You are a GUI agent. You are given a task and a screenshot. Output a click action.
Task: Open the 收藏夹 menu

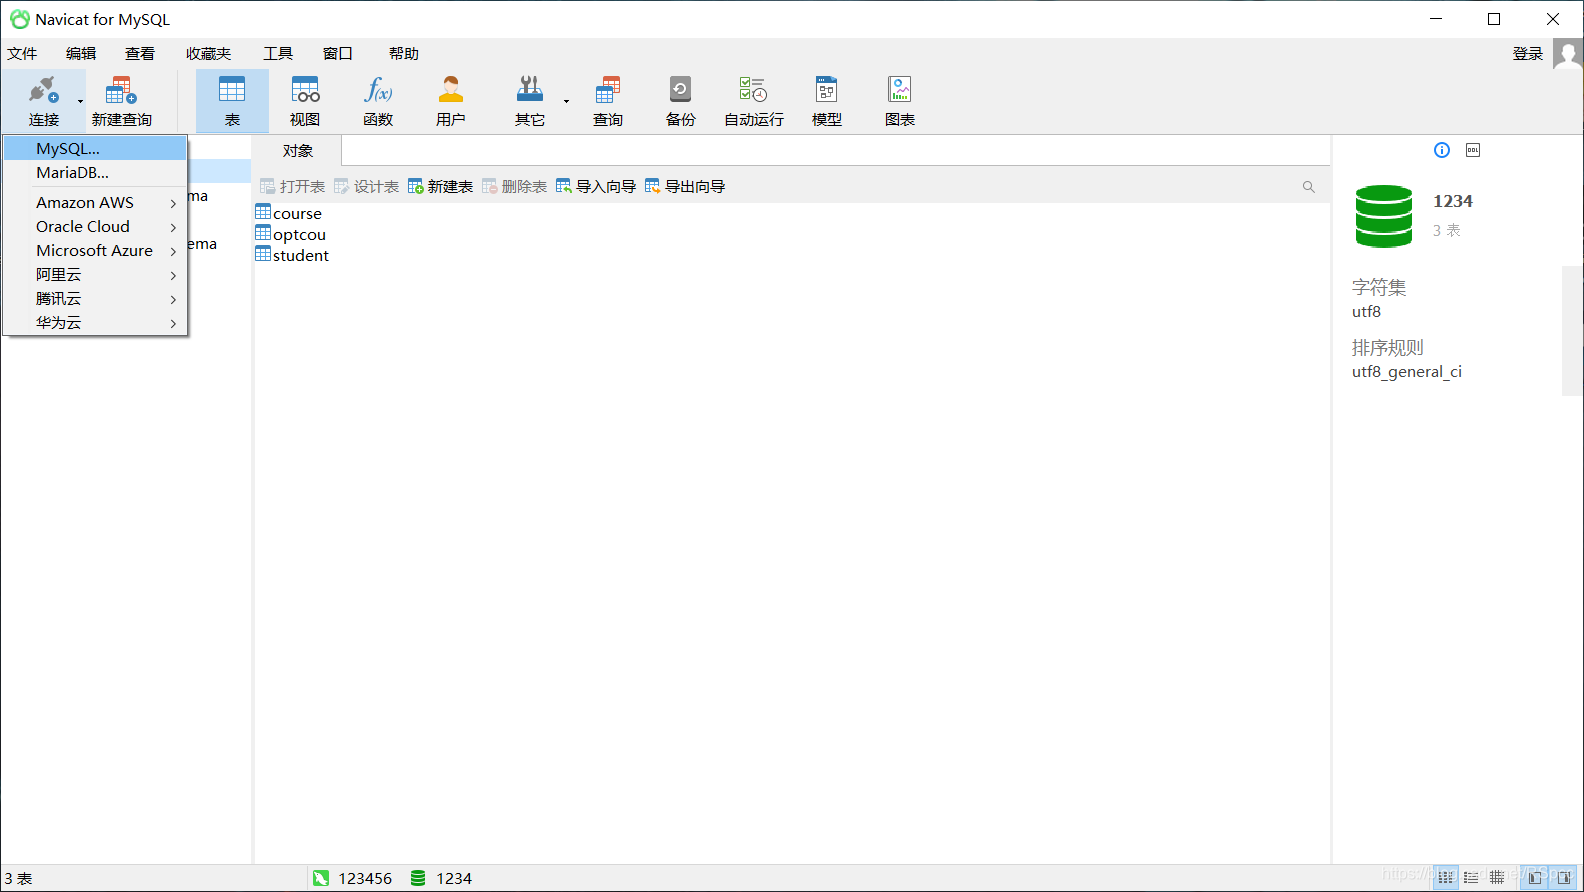coord(208,54)
